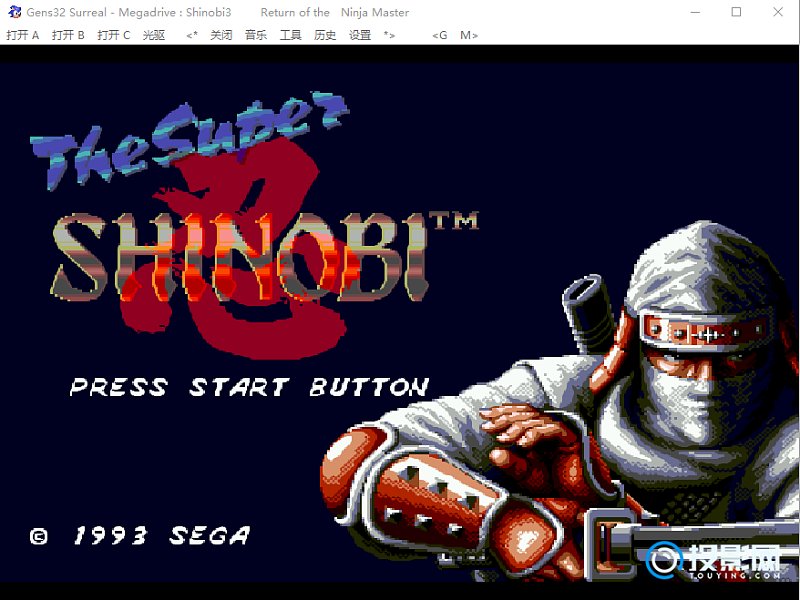Image resolution: width=800 pixels, height=600 pixels.
Task: Click the PRESS START BUTTON text
Action: pyautogui.click(x=249, y=387)
